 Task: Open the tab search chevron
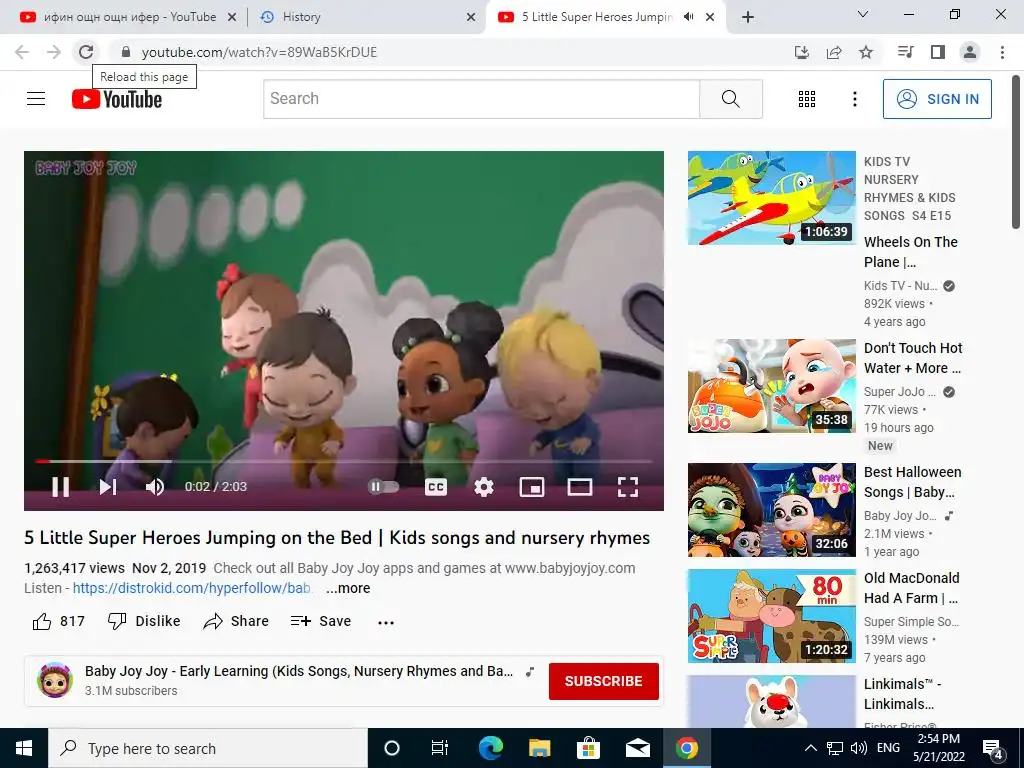click(x=863, y=14)
